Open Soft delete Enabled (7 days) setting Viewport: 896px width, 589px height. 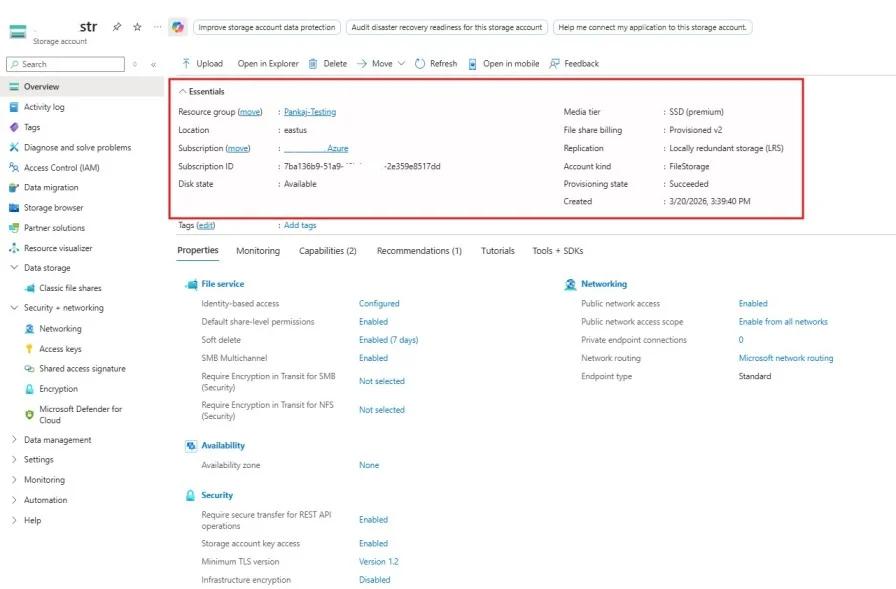(389, 340)
